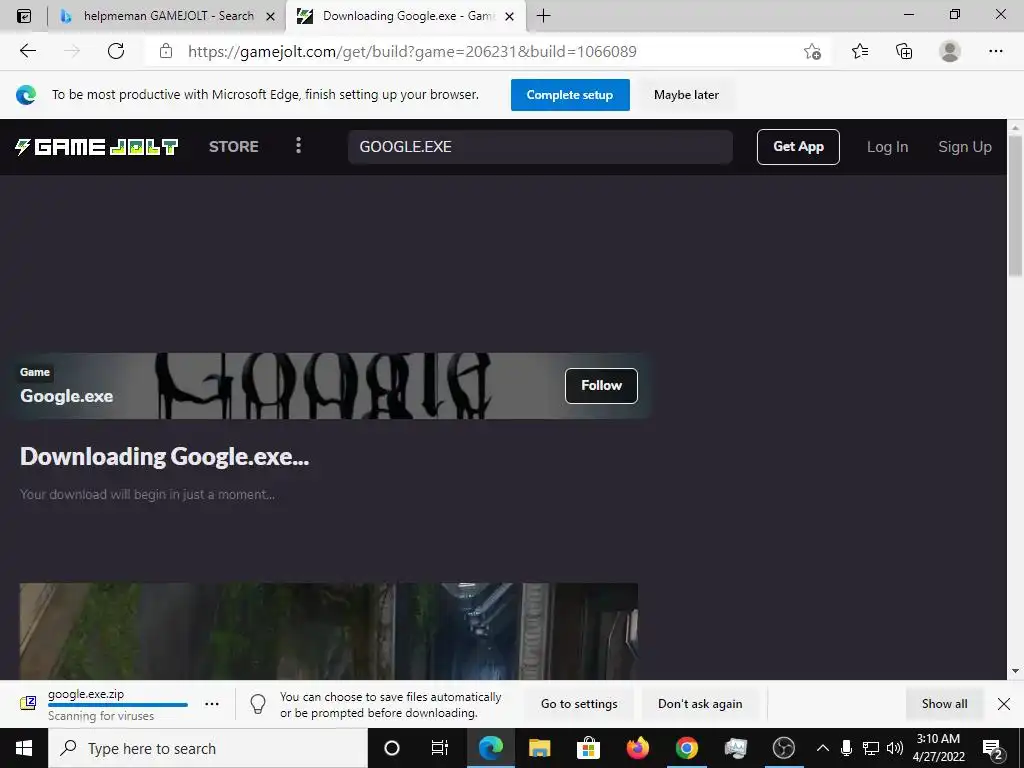Follow the Google.exe game
The image size is (1024, 768).
point(601,385)
